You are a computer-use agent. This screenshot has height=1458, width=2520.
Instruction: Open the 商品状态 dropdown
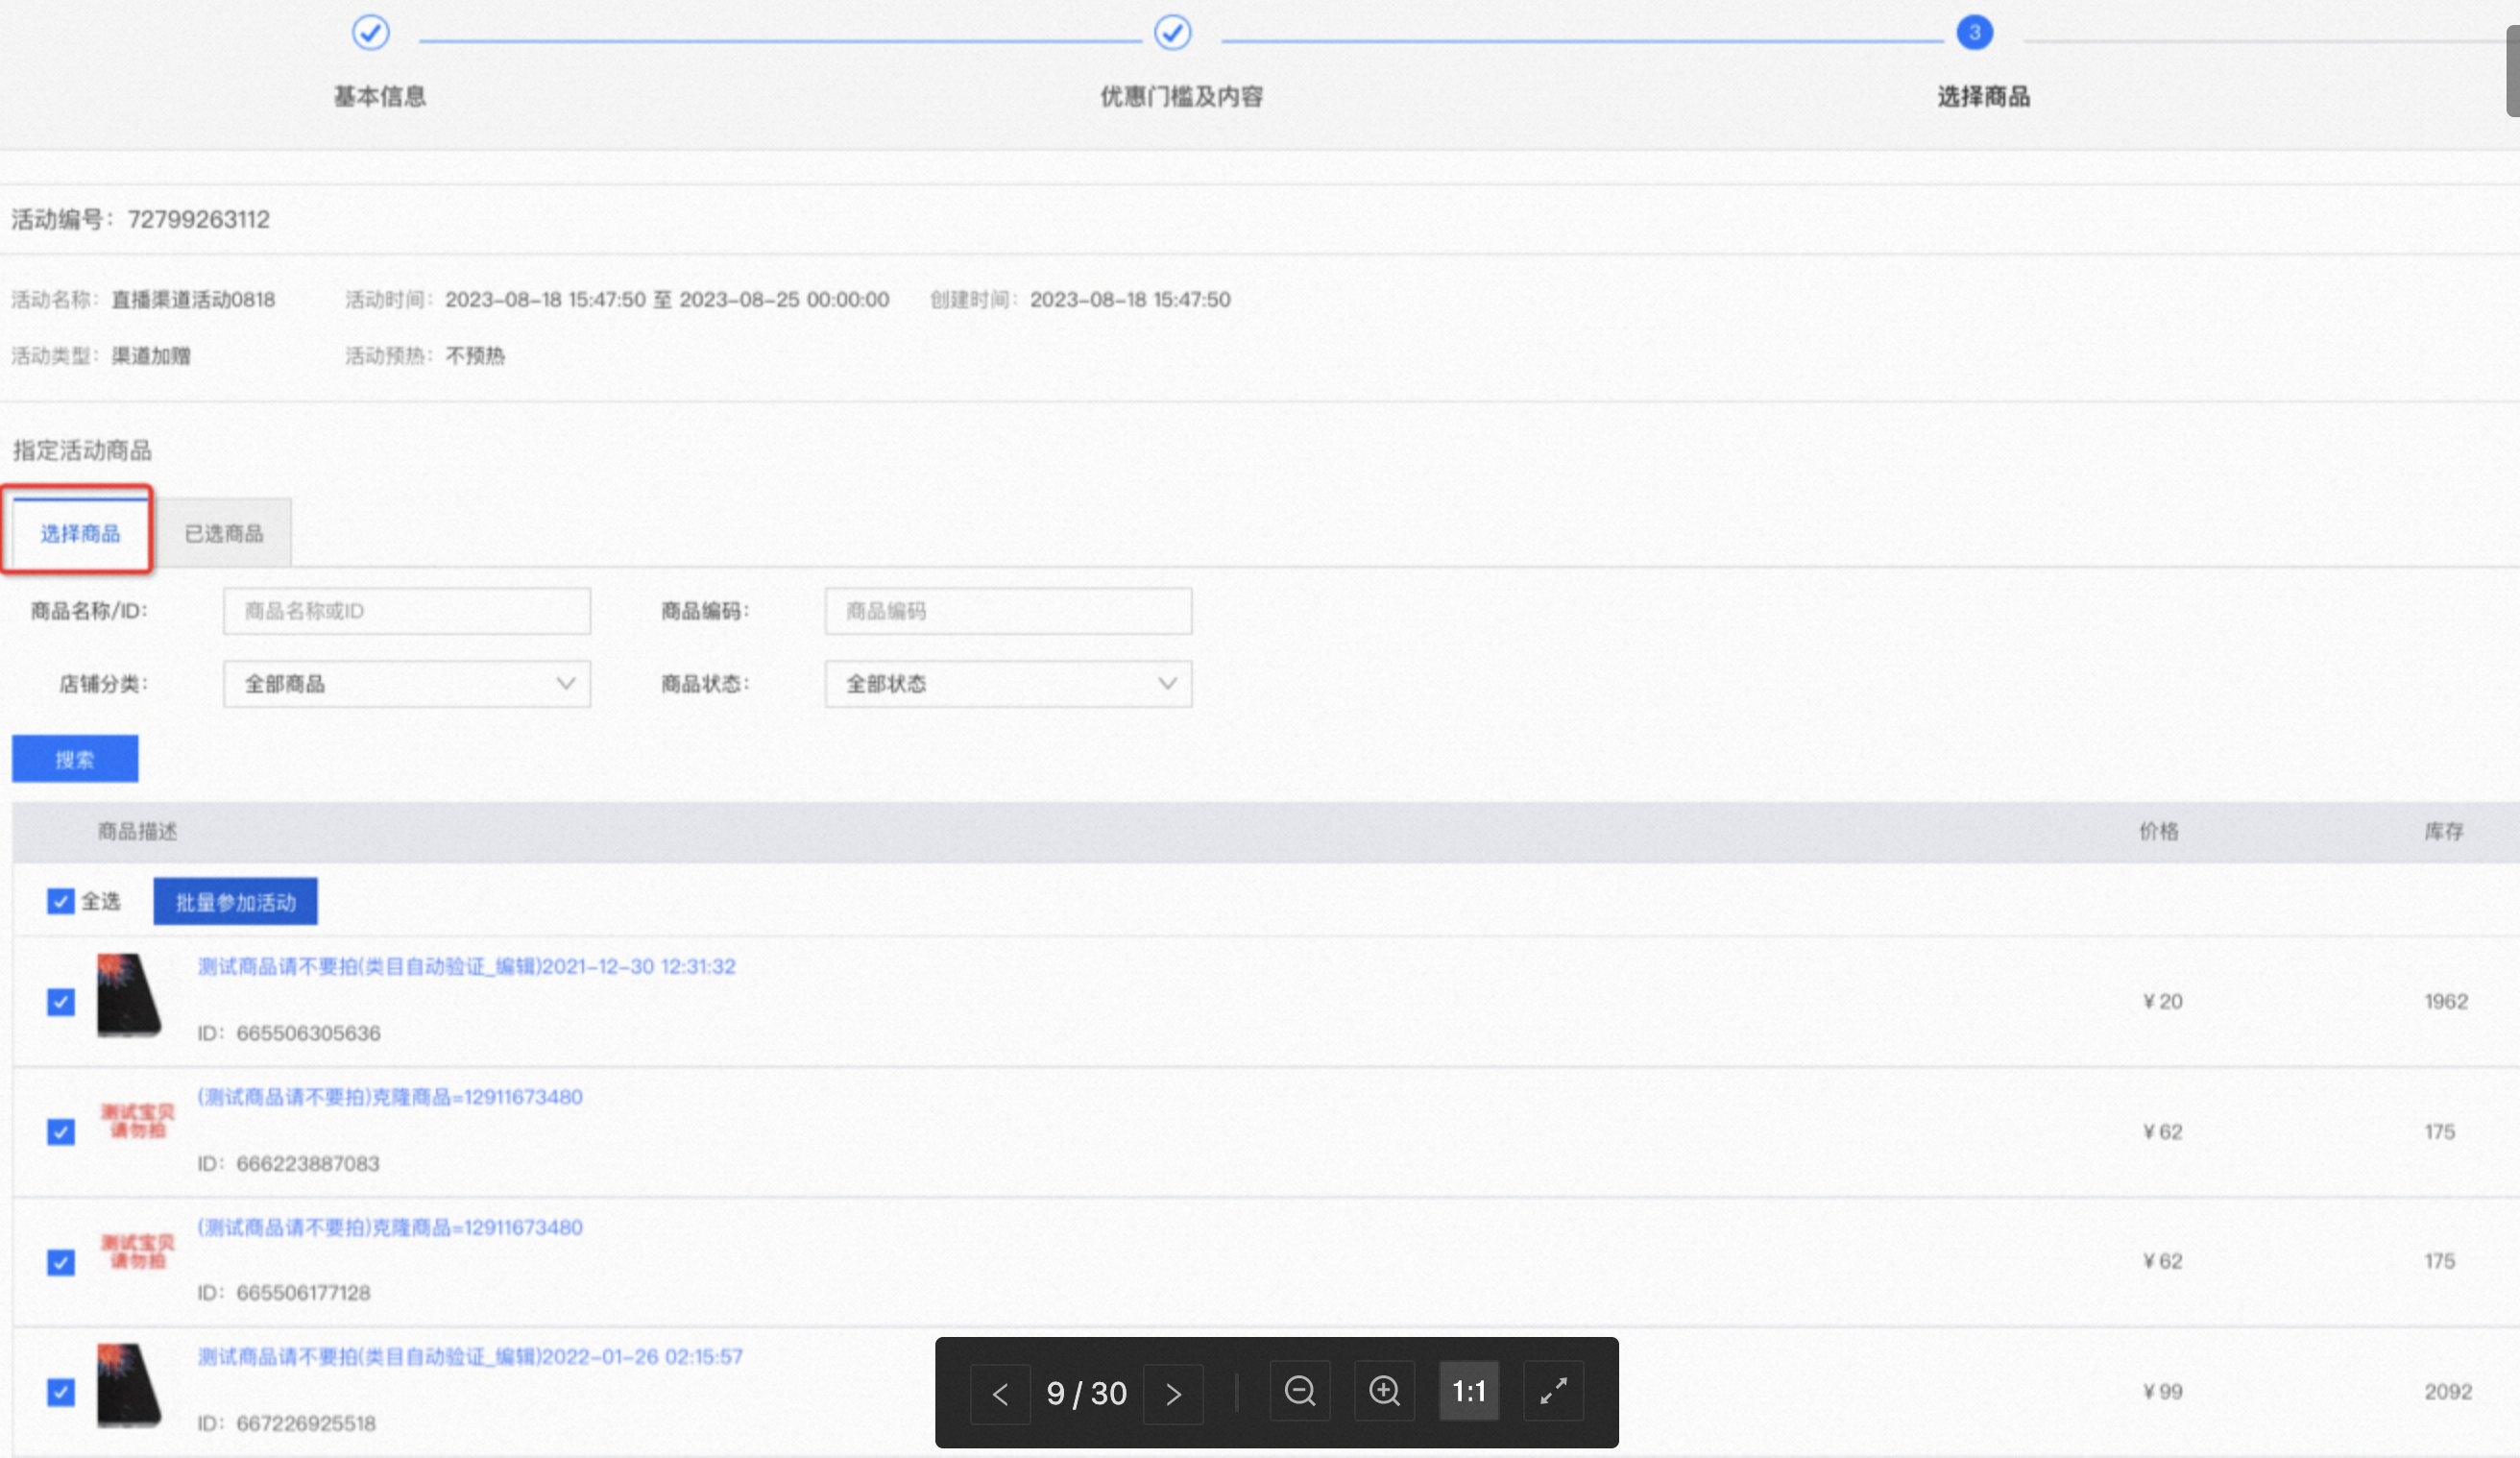pyautogui.click(x=1008, y=684)
